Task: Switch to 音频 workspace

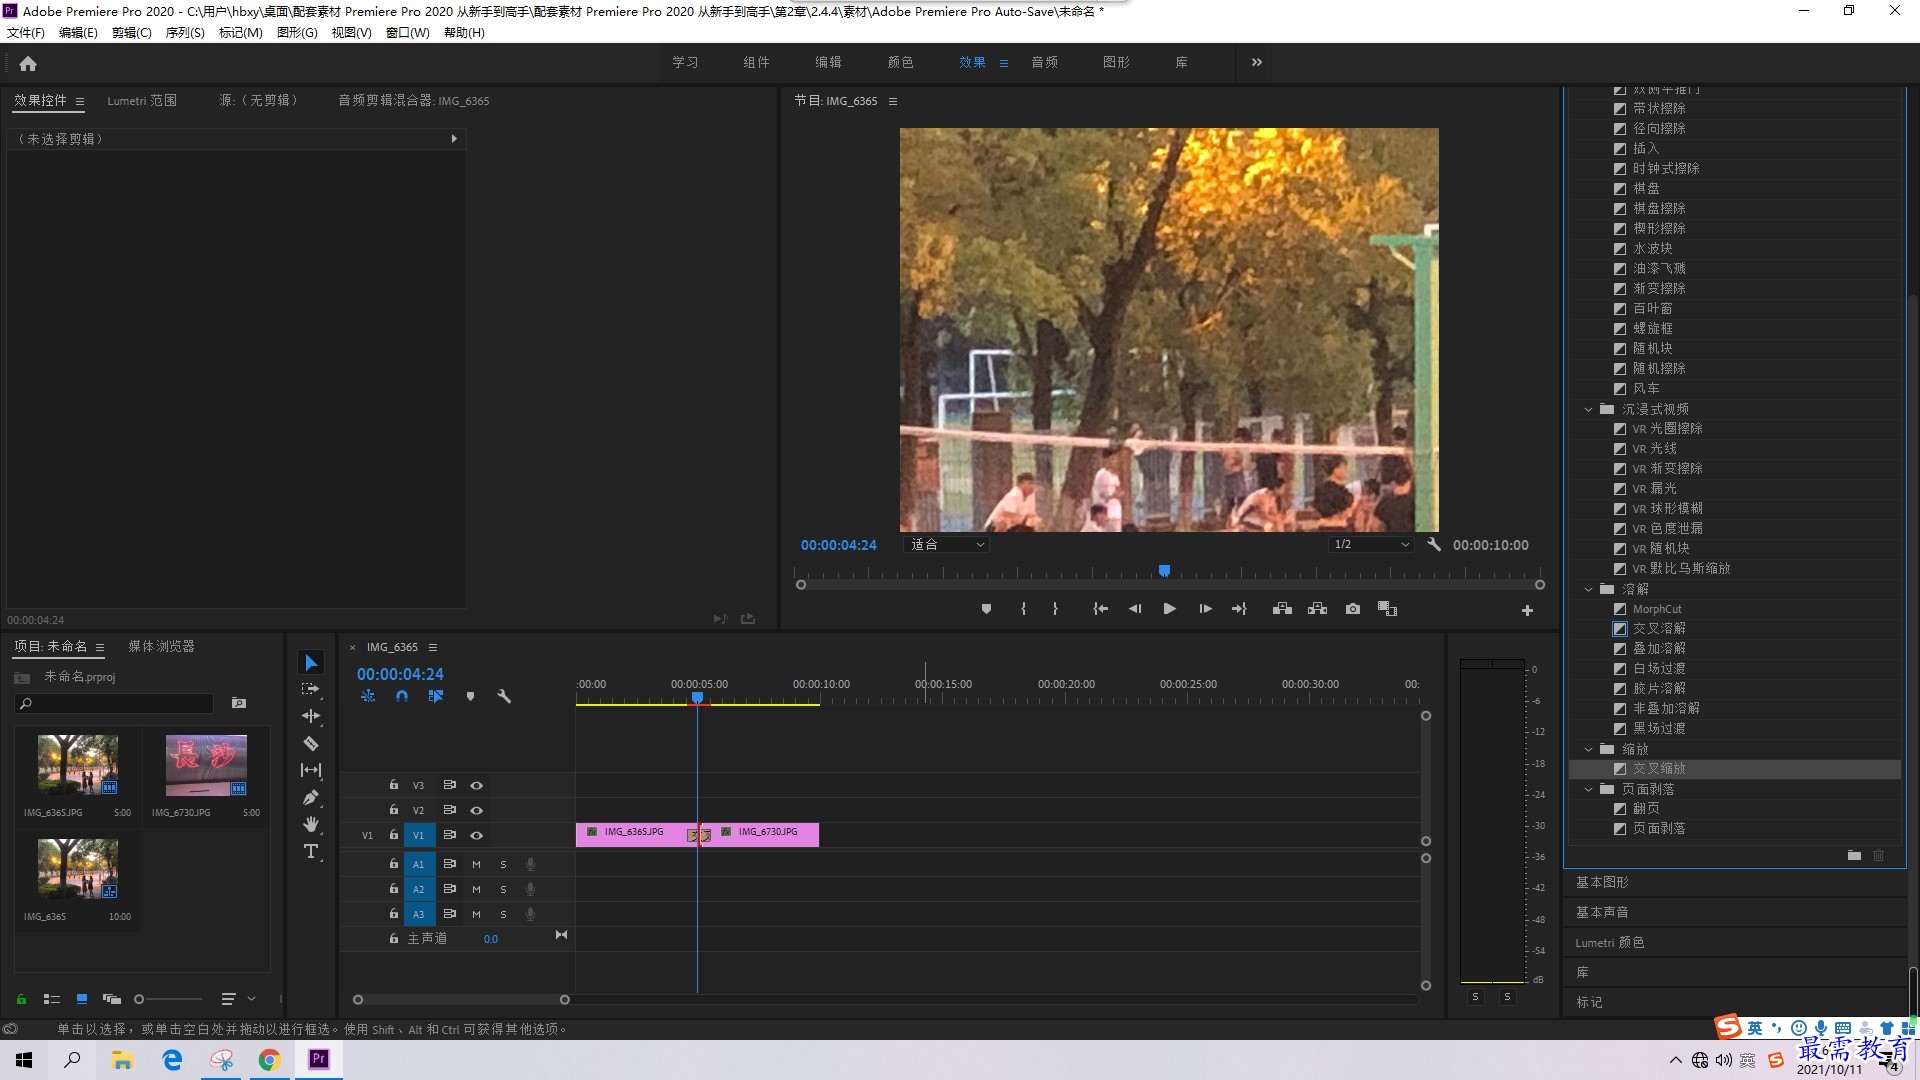Action: 1044,62
